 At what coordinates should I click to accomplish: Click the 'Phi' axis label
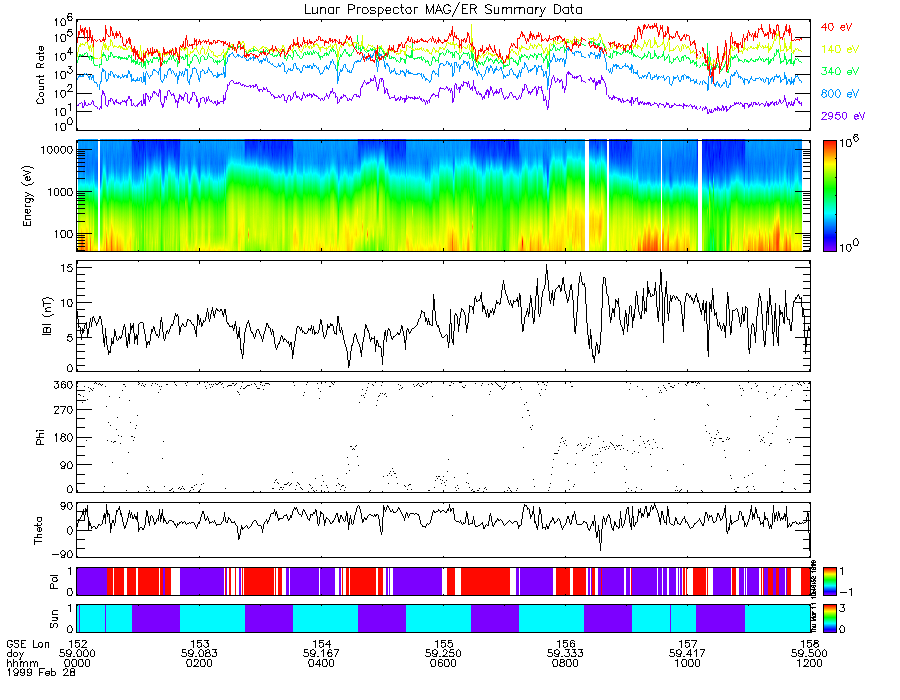(40, 437)
